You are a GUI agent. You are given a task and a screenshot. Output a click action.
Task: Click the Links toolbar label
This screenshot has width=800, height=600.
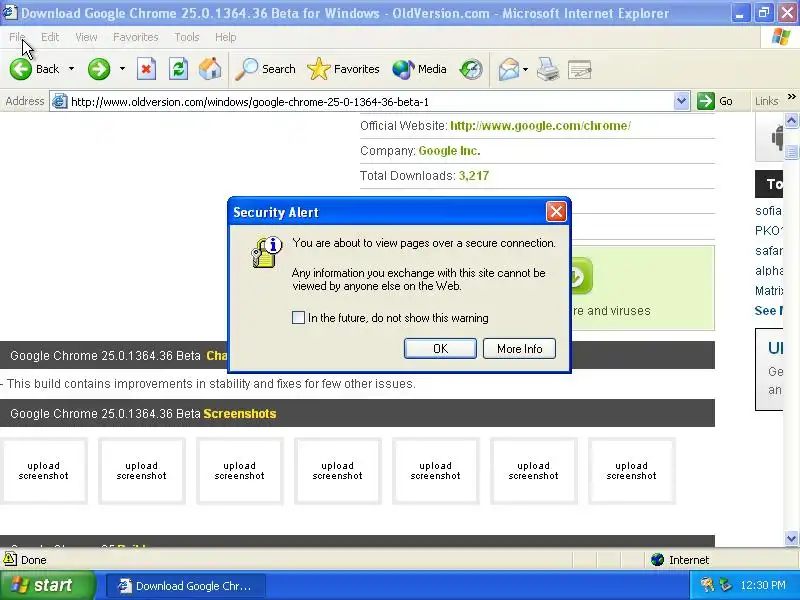(766, 101)
